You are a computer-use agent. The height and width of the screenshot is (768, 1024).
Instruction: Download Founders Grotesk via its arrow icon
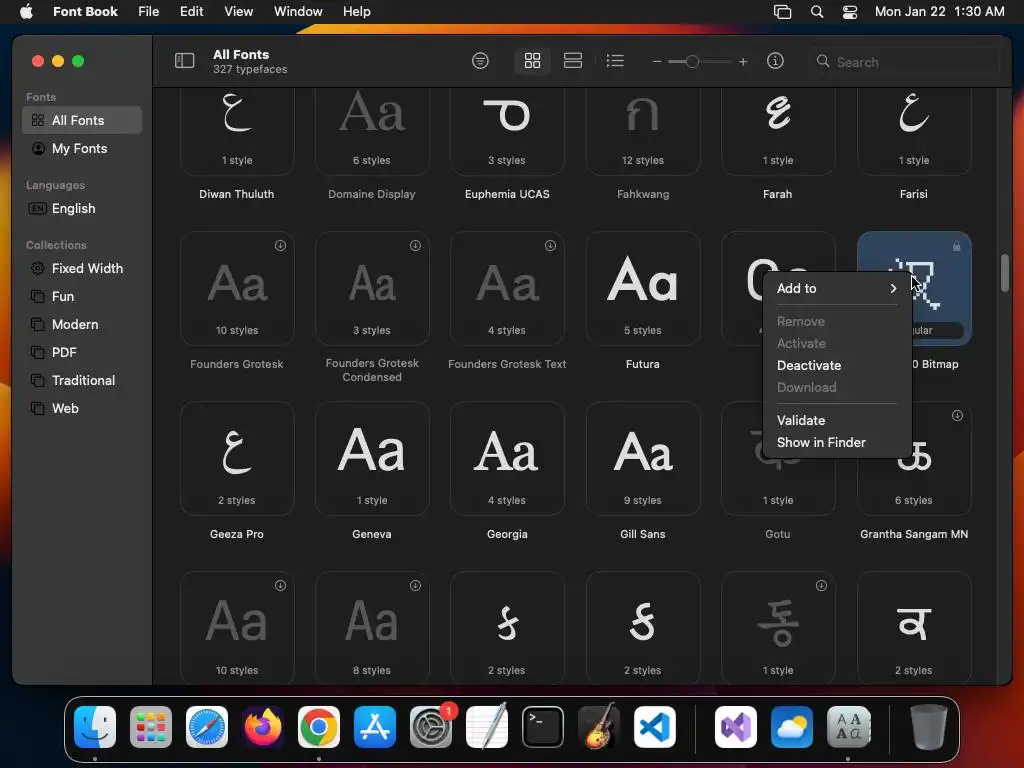[x=280, y=246]
